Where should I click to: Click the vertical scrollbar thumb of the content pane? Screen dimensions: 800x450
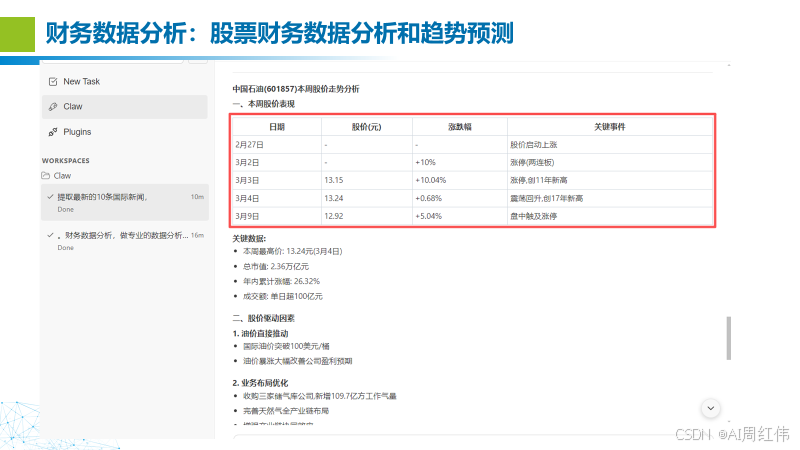pos(729,338)
